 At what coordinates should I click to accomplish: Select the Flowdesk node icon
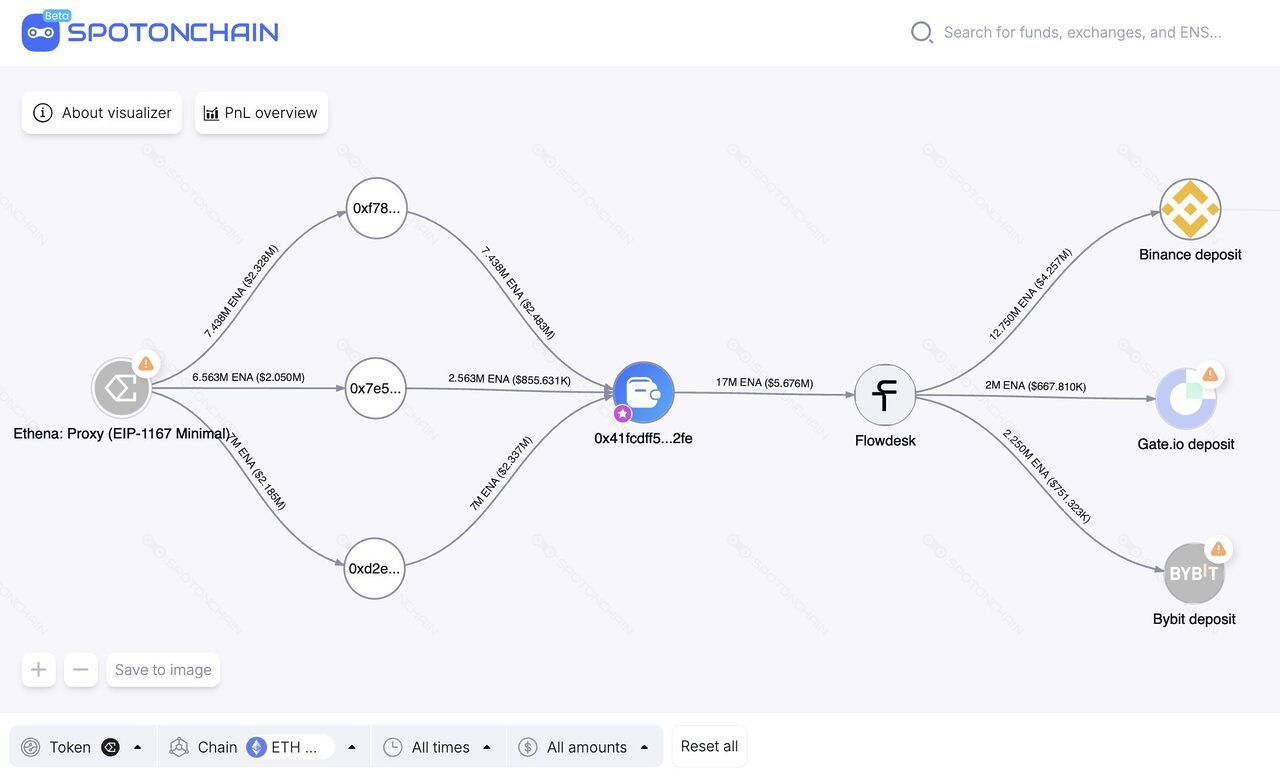point(885,395)
